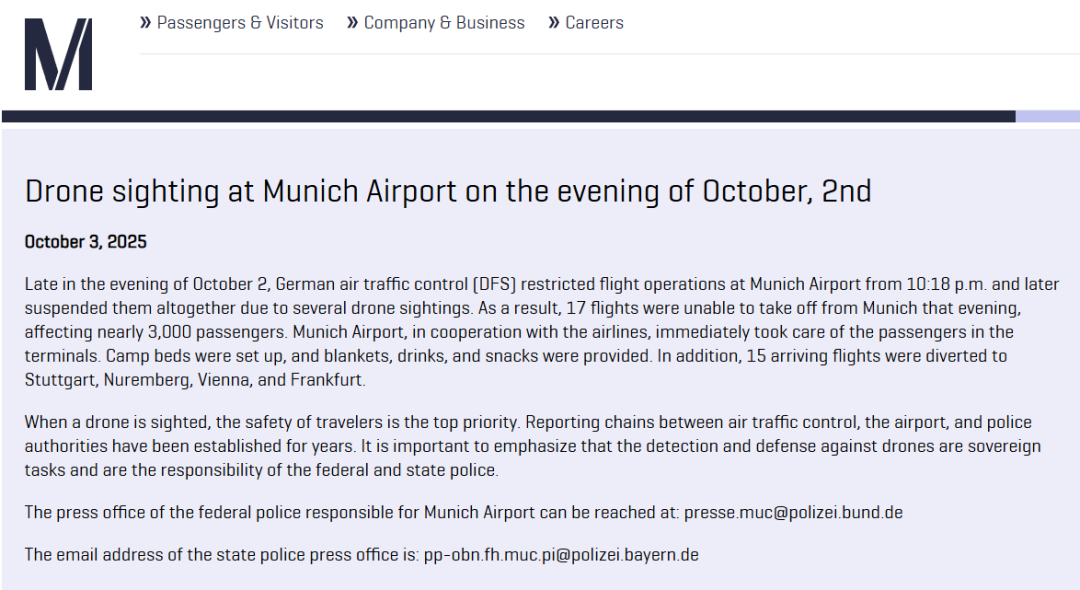Click the light purple bar segment
Viewport: 1080px width, 590px height.
1047,116
